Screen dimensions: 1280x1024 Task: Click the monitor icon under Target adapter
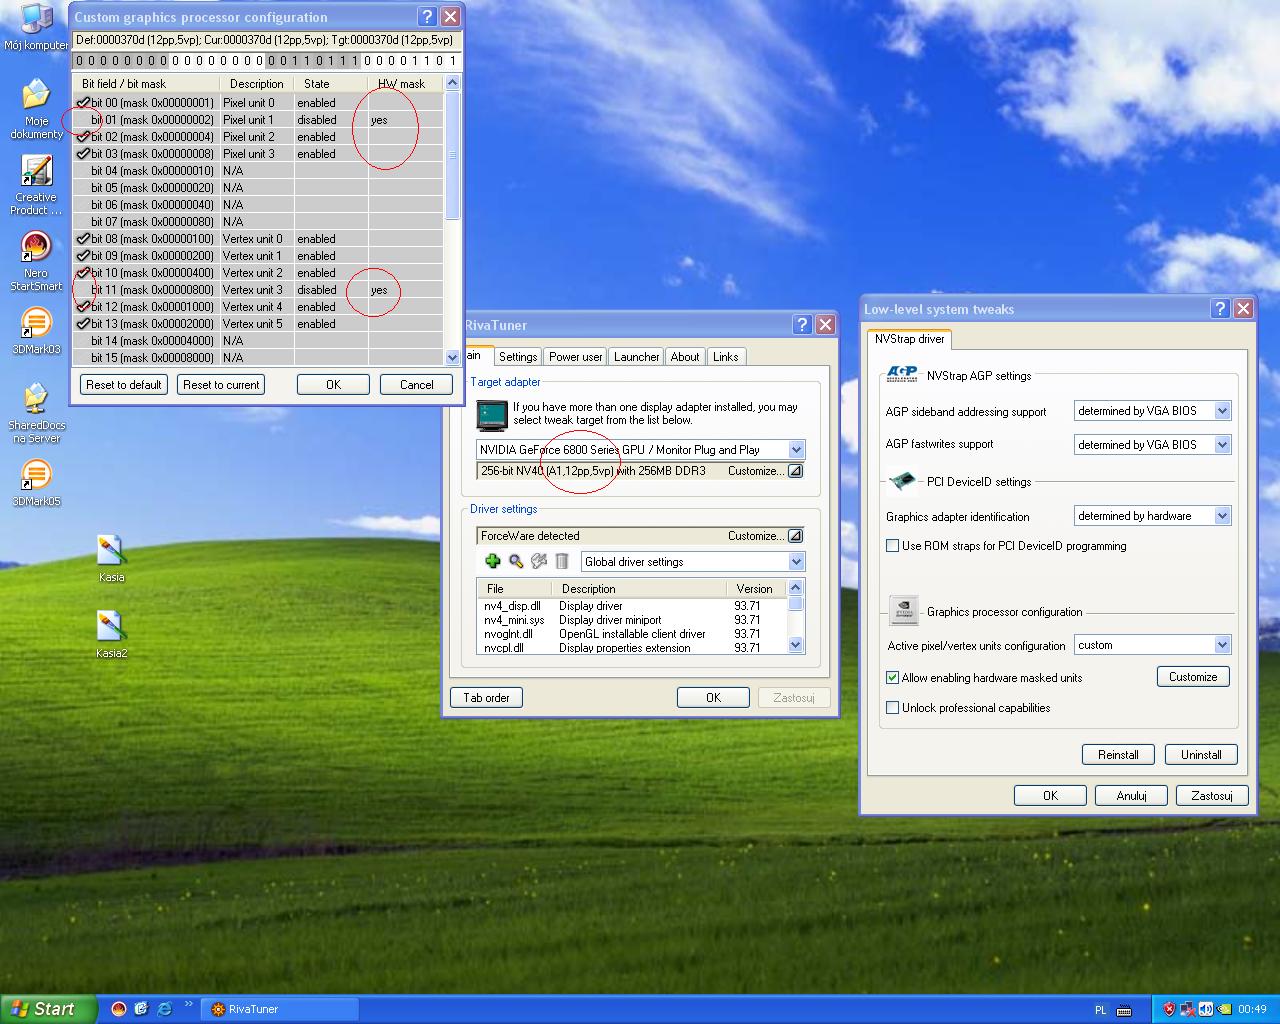click(x=492, y=413)
